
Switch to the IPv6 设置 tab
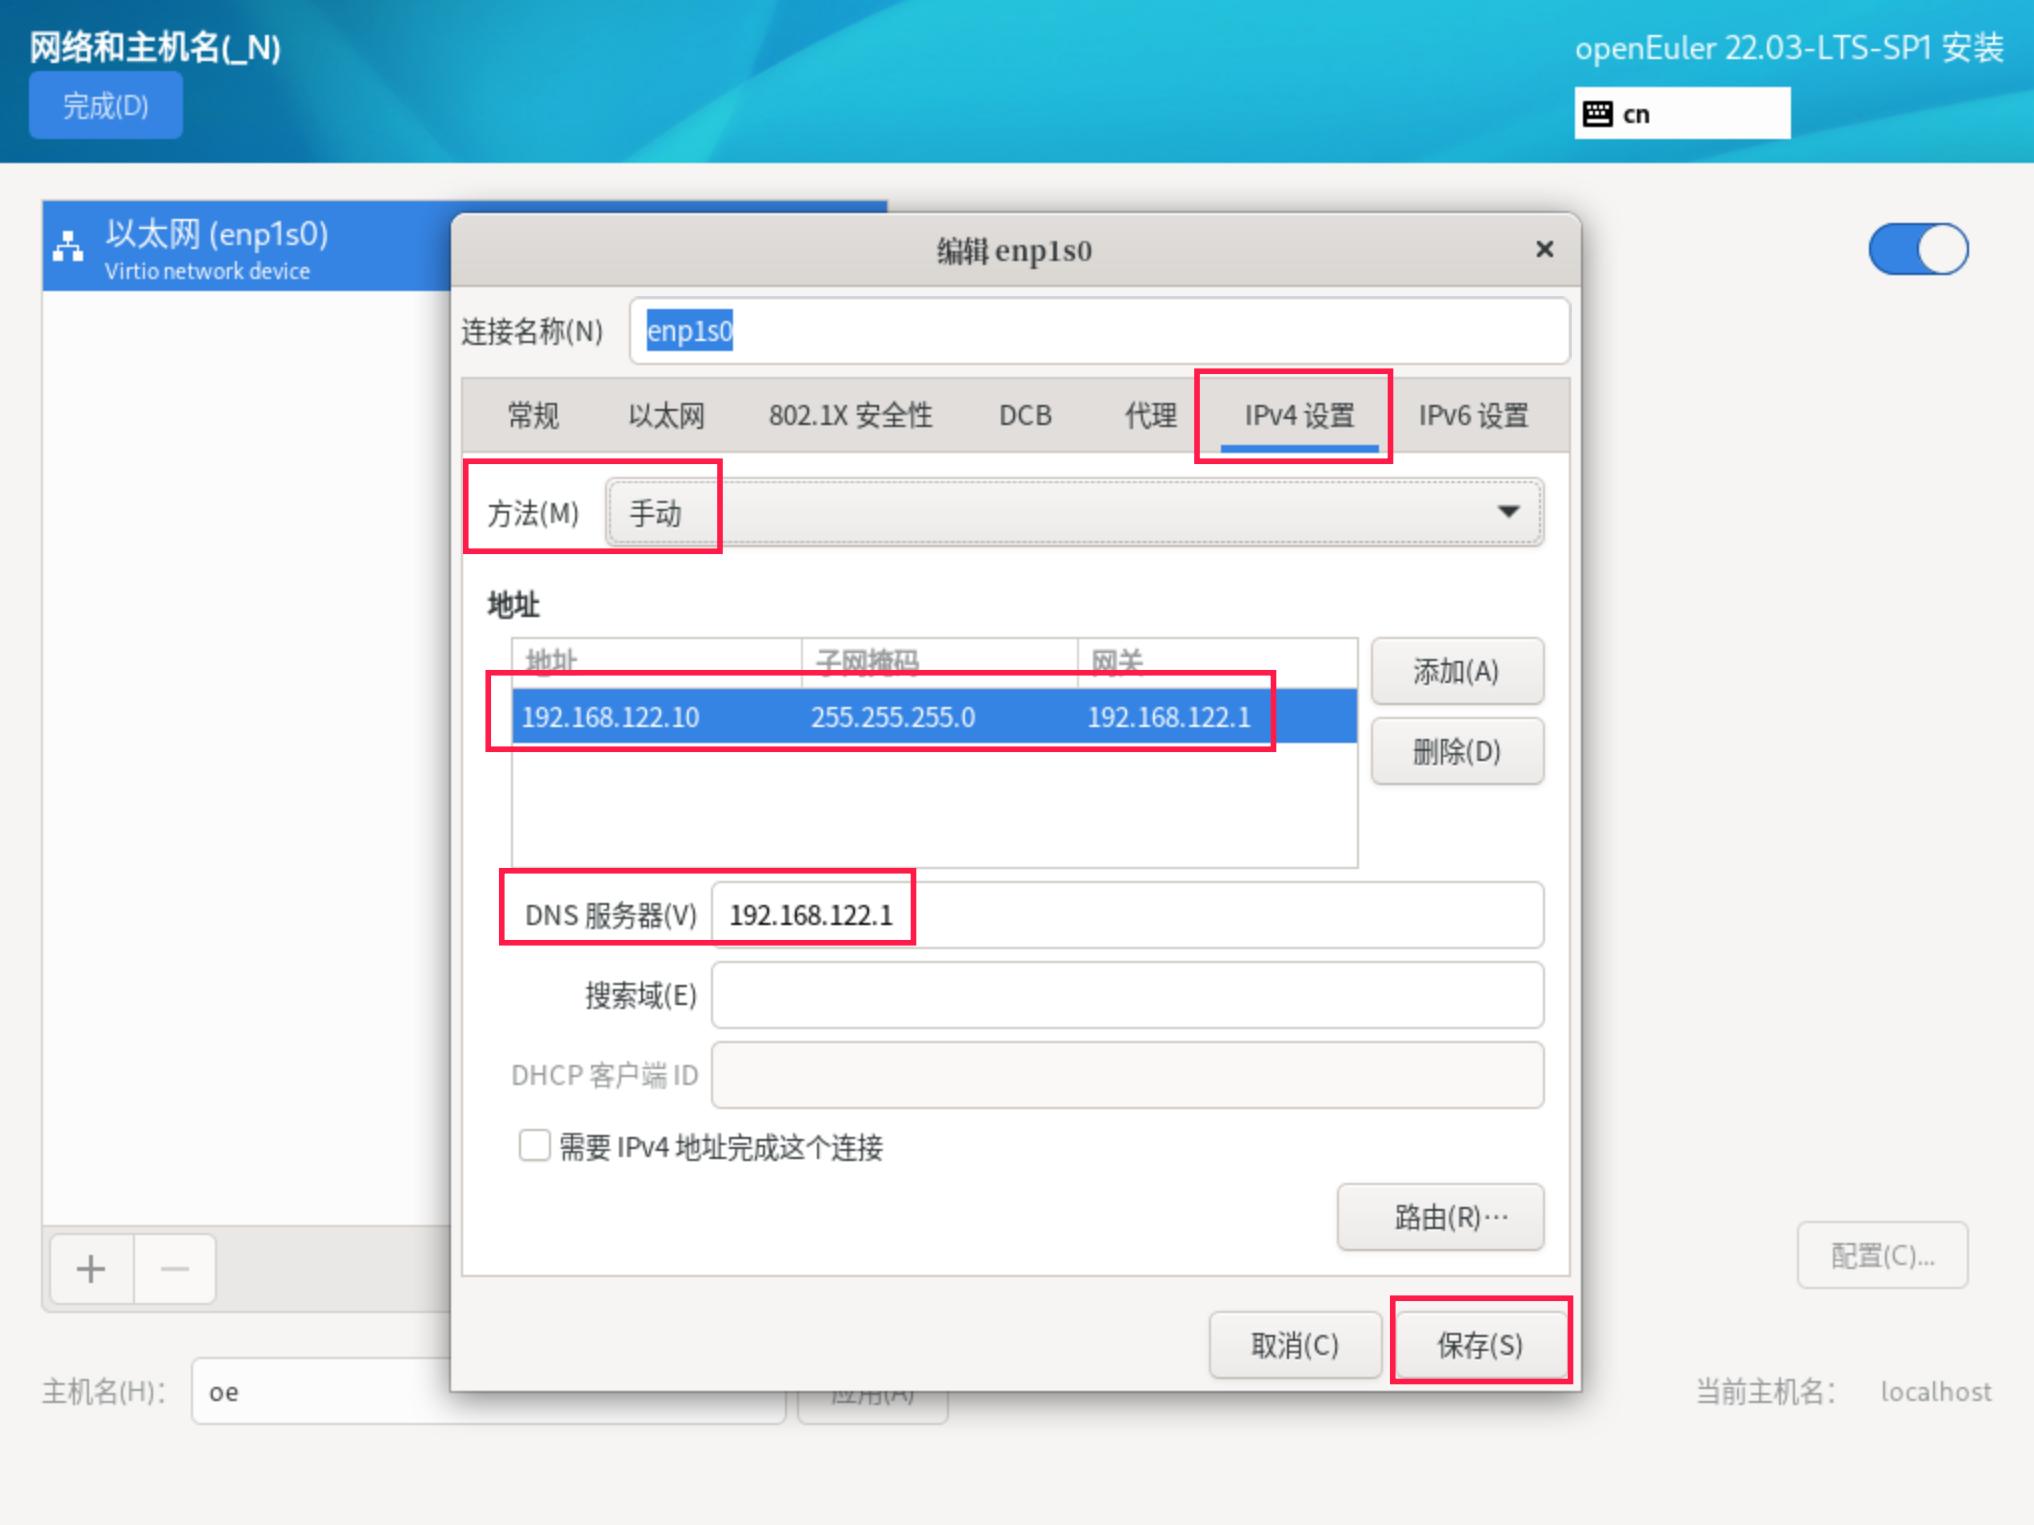(1472, 415)
